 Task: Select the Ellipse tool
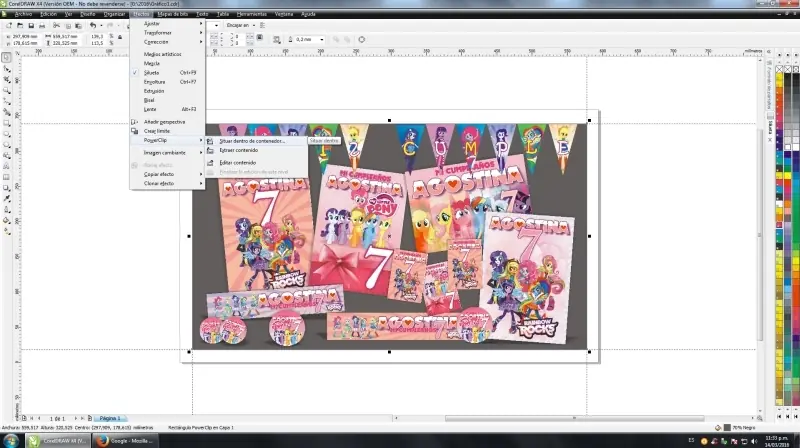pos(7,134)
